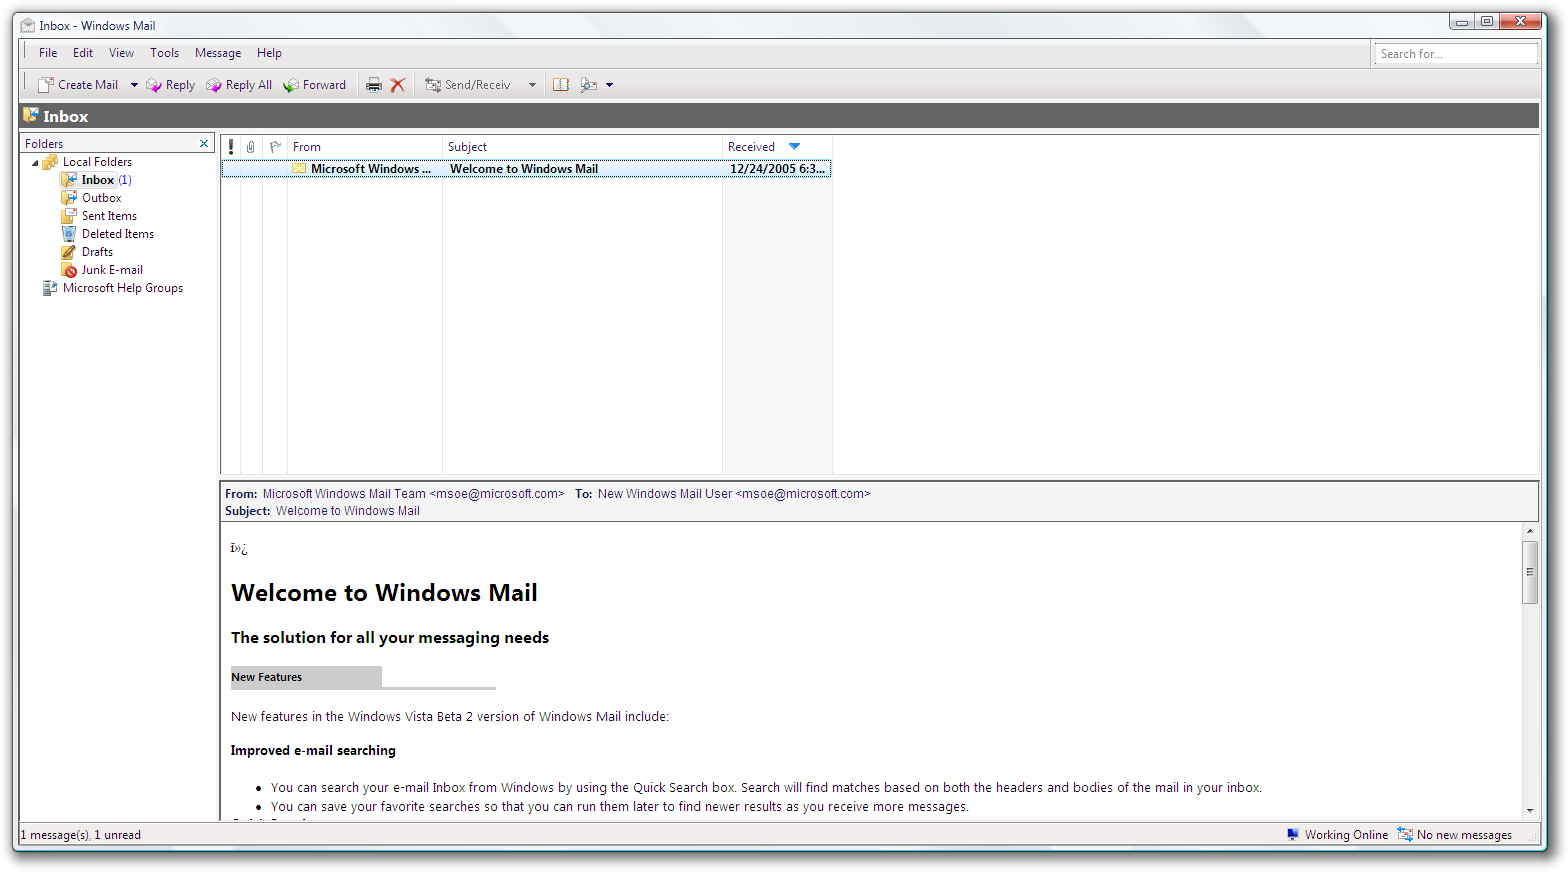Open the Deleted Items folder
The image size is (1568, 872).
[117, 234]
